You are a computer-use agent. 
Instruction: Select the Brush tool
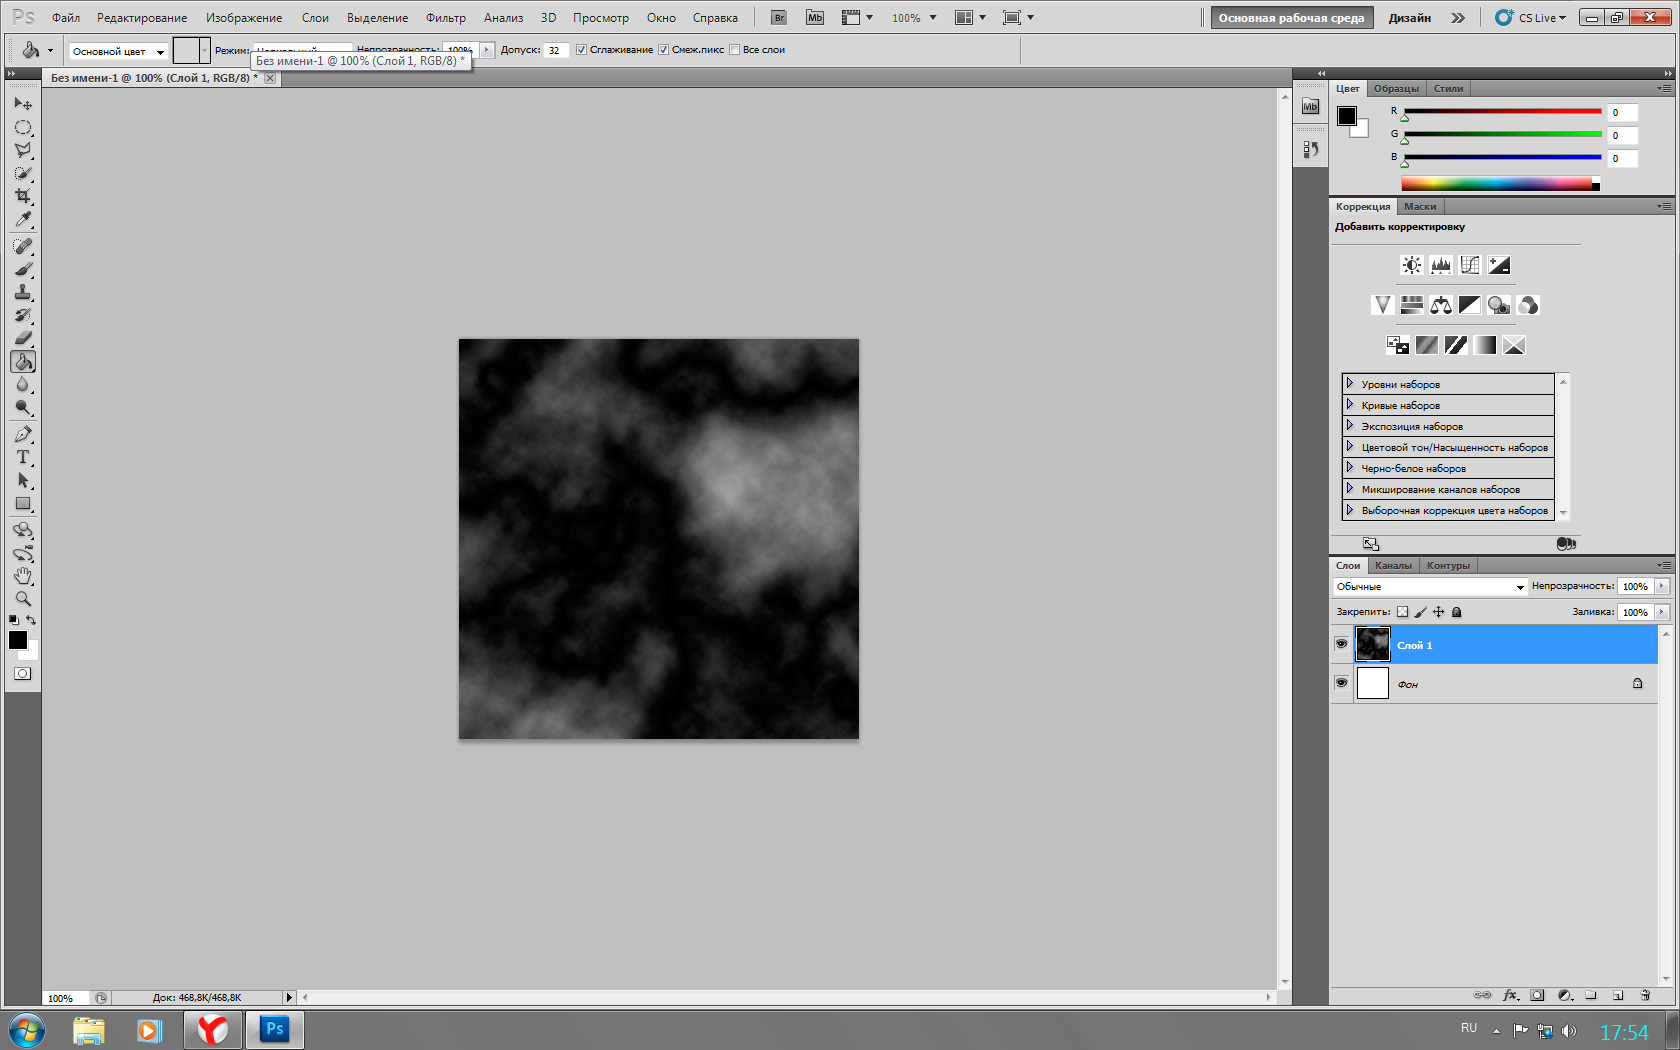click(x=23, y=269)
